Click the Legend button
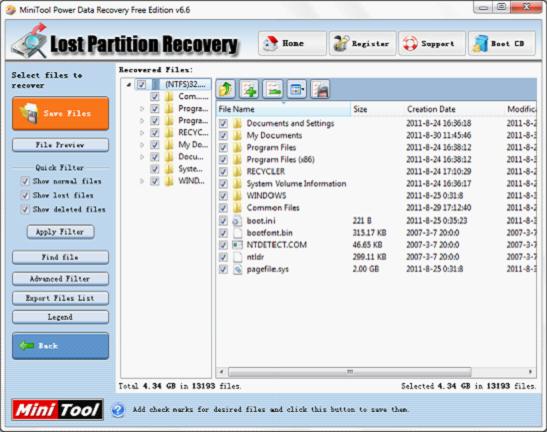547x432 pixels. [60, 317]
